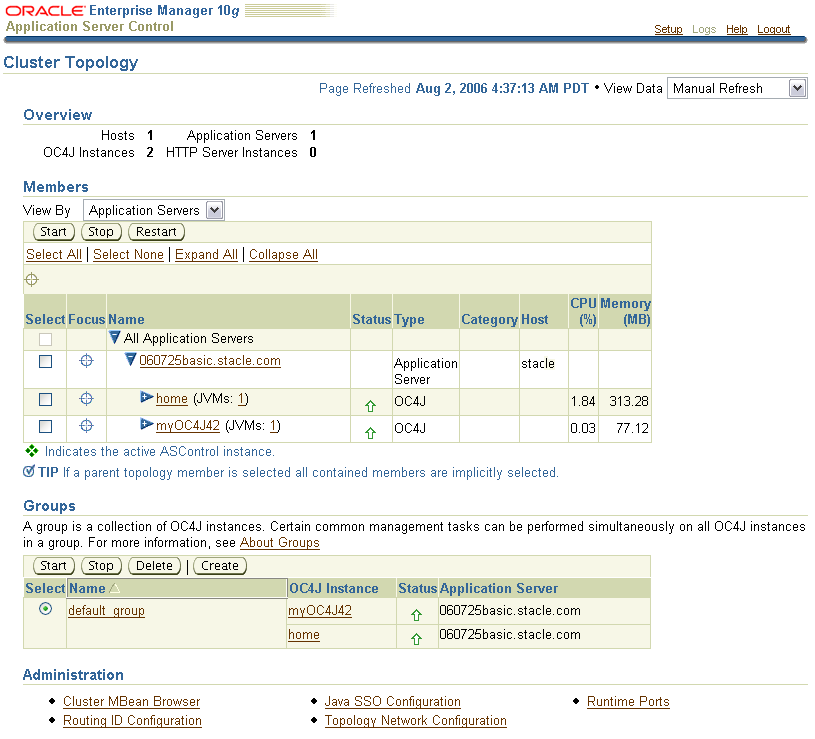Collapse the All Application Servers tree node
Image resolution: width=815 pixels, height=739 pixels.
115,338
